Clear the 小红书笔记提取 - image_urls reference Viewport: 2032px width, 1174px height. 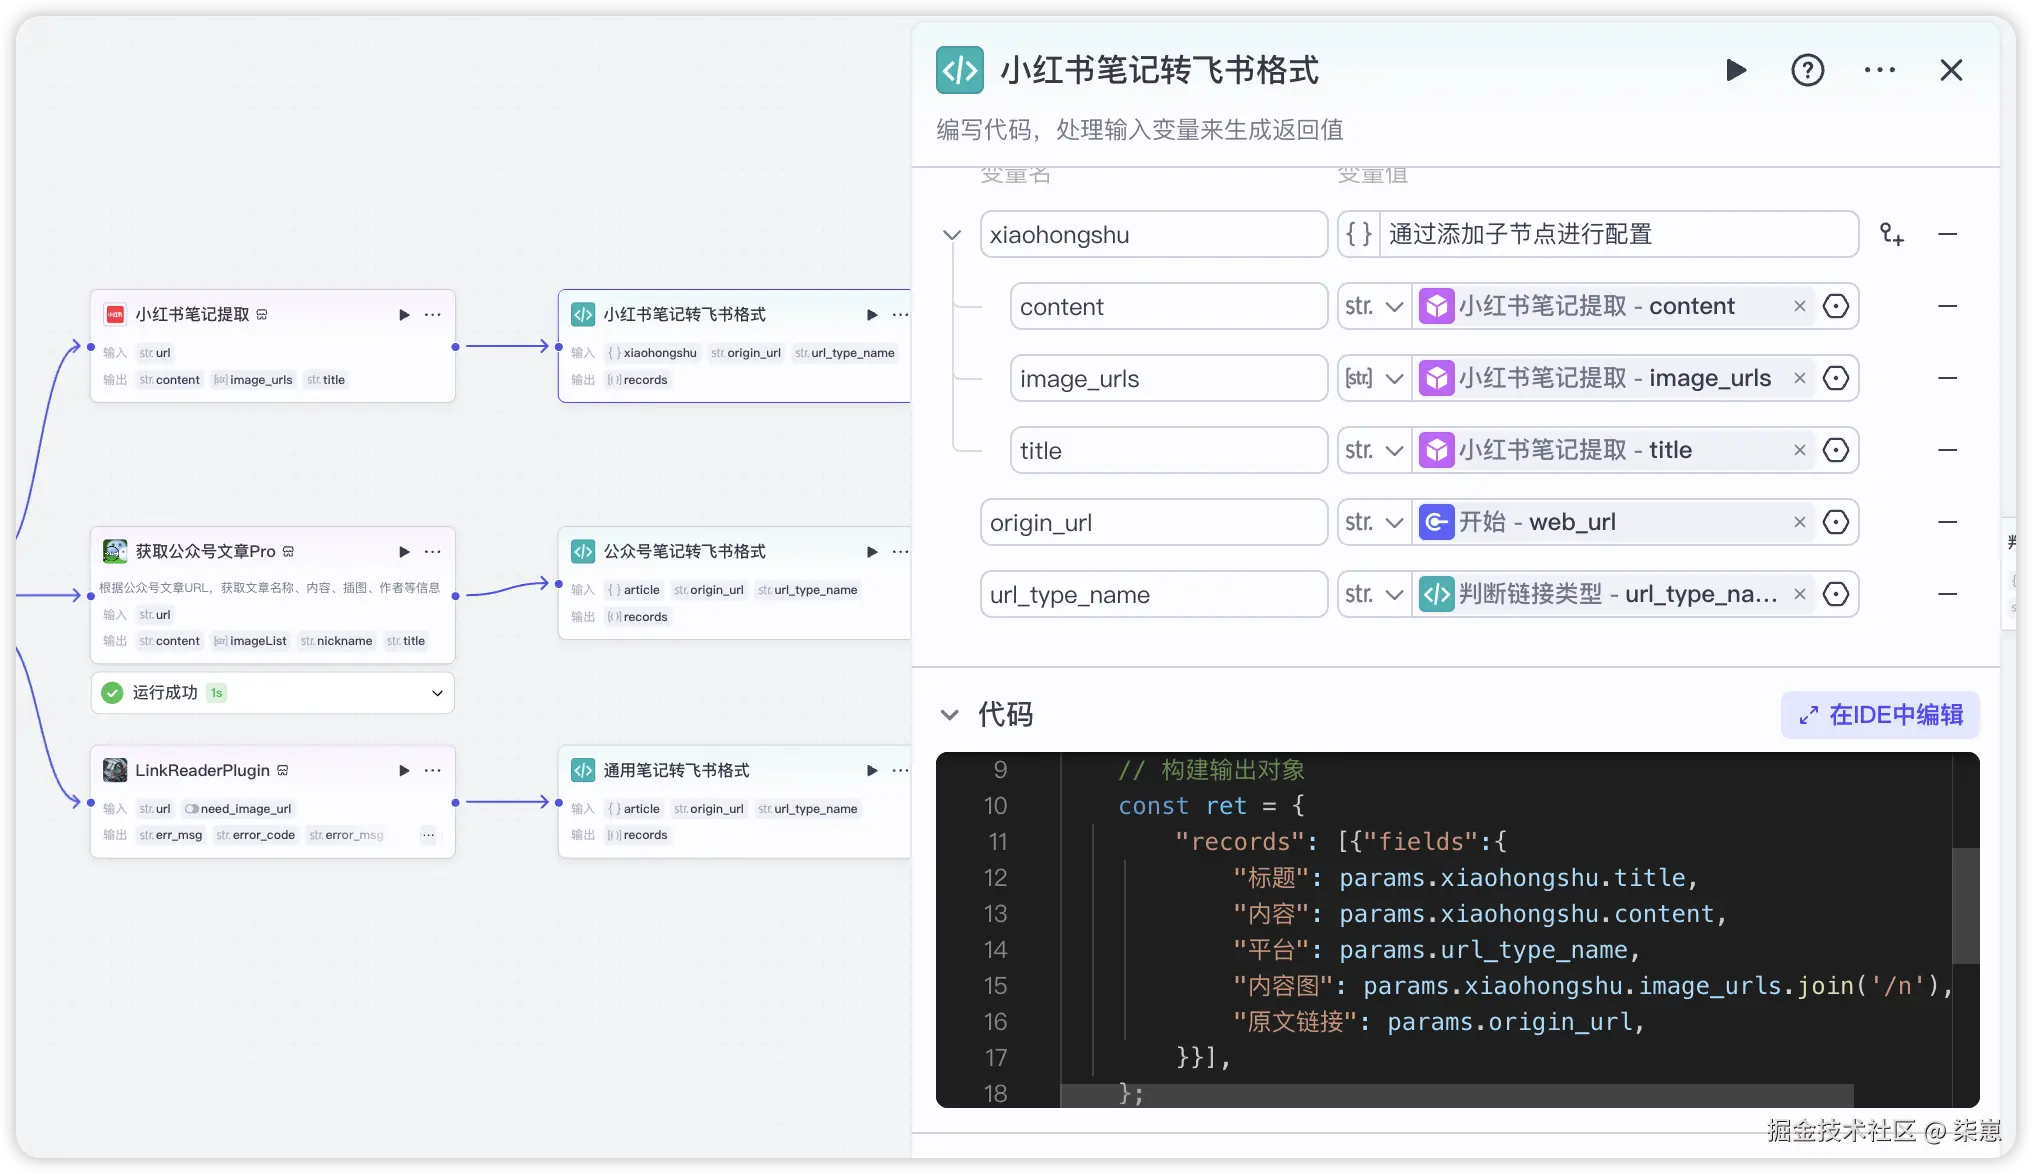(1800, 378)
